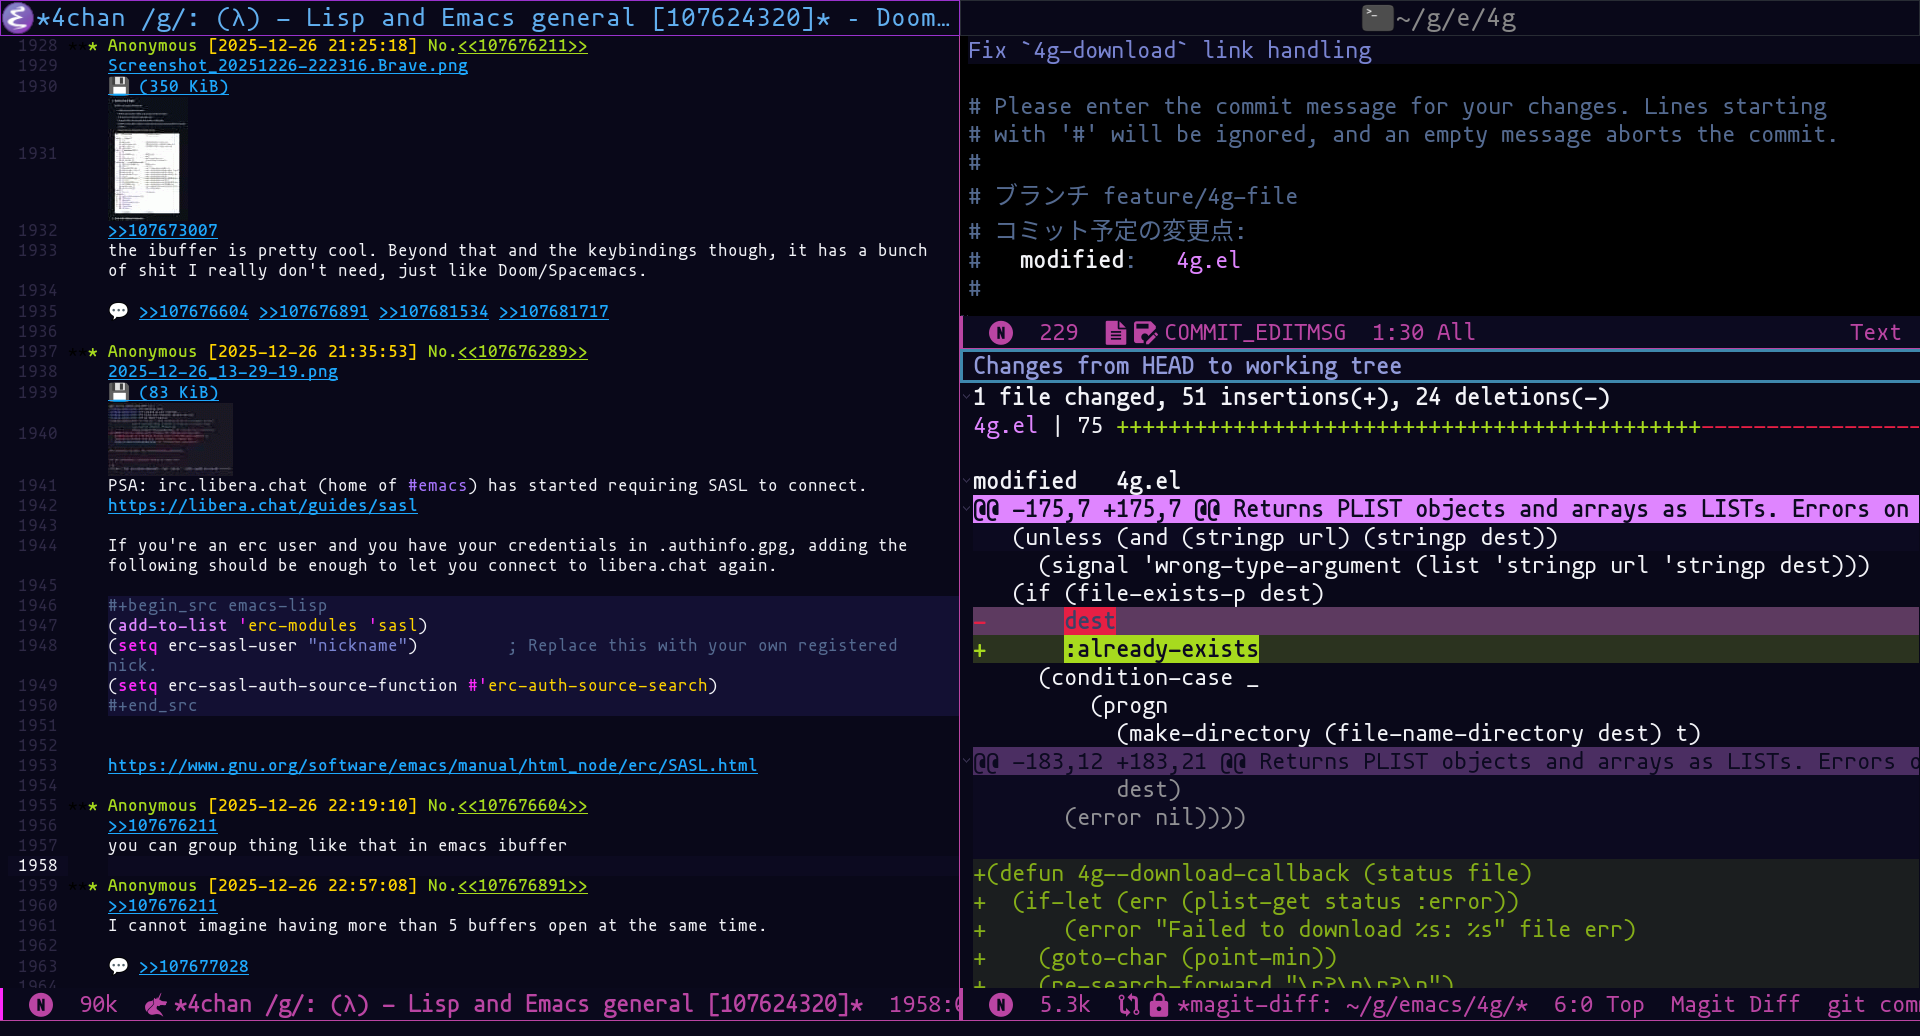Open the gnu.org erc SASL manual link
Viewport: 1920px width, 1036px height.
(x=433, y=766)
